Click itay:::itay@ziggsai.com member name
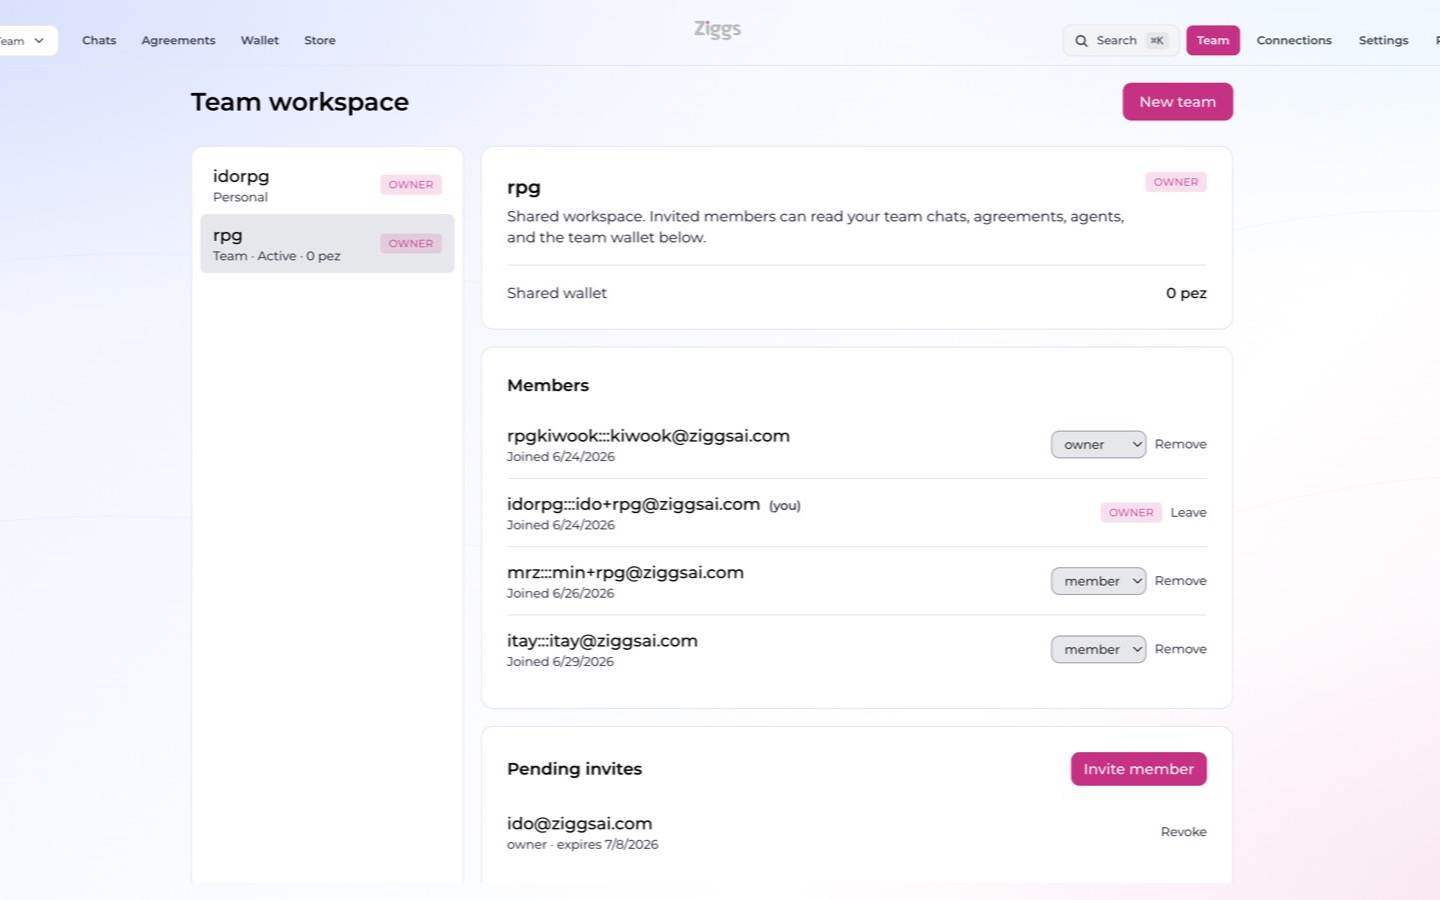Screen dimensions: 1440x900 [602, 641]
